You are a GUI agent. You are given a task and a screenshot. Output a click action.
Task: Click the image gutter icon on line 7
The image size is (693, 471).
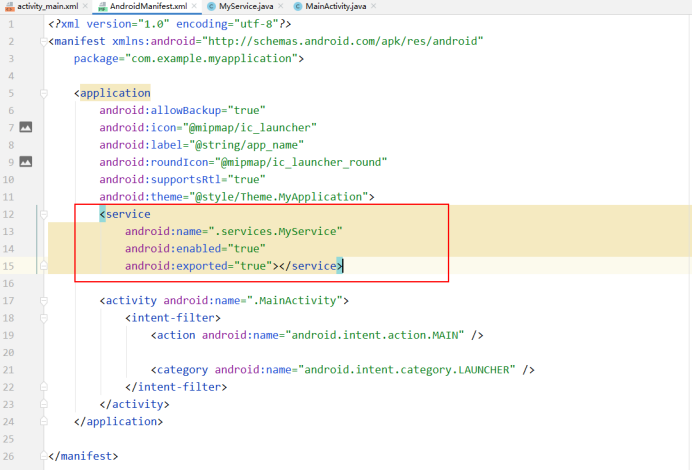pos(26,127)
